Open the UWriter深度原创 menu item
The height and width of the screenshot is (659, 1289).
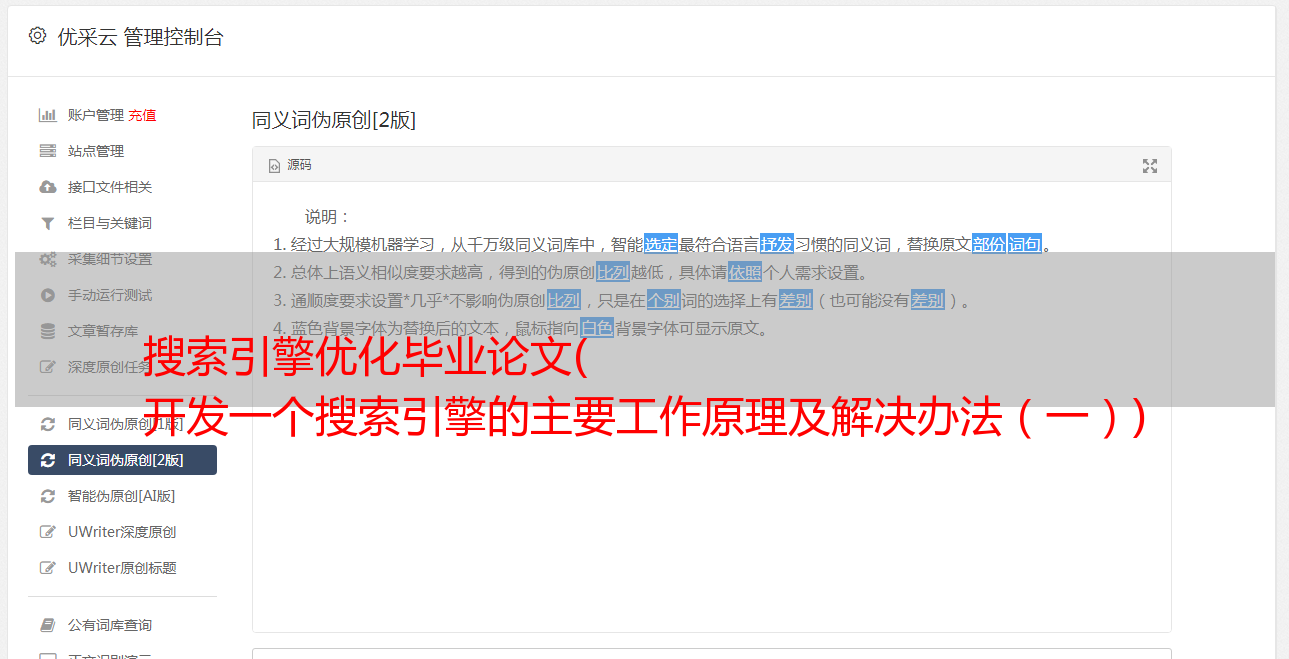pyautogui.click(x=122, y=532)
